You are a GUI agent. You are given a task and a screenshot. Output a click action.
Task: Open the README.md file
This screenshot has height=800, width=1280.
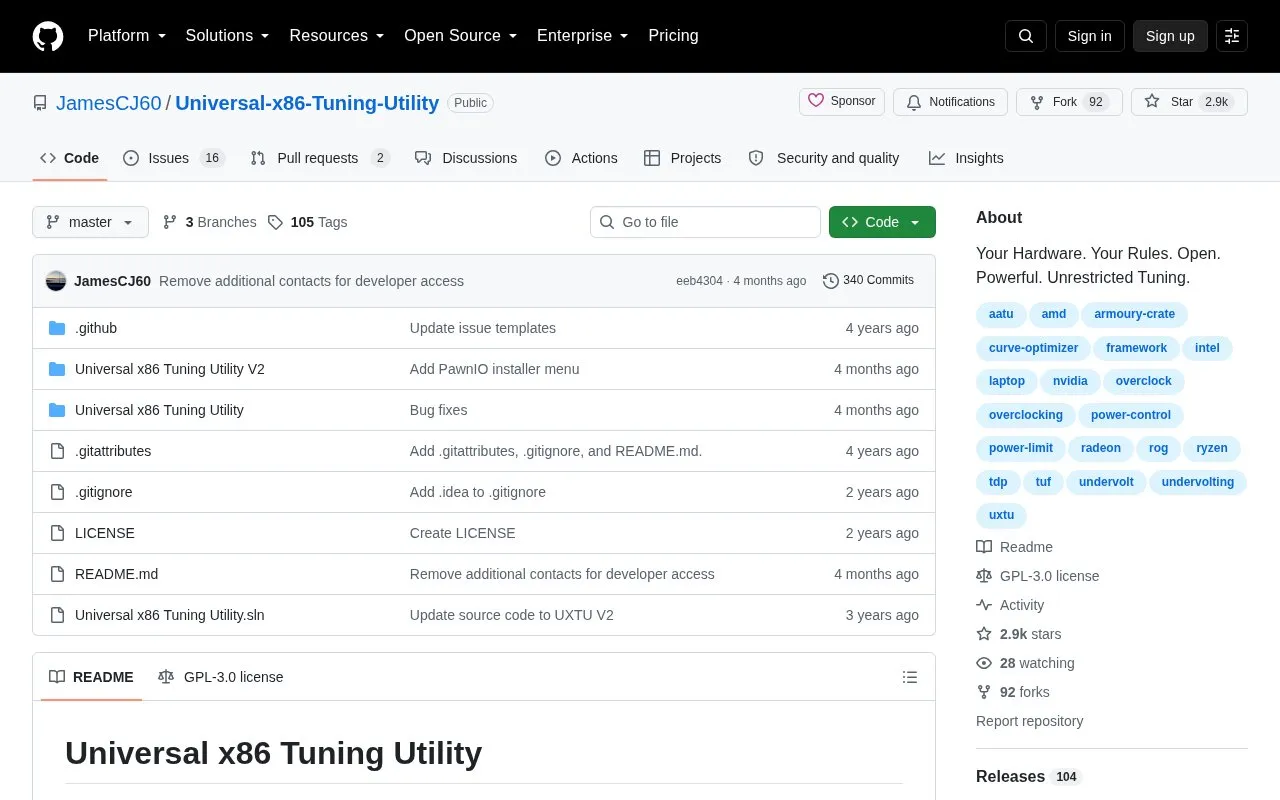tap(116, 574)
